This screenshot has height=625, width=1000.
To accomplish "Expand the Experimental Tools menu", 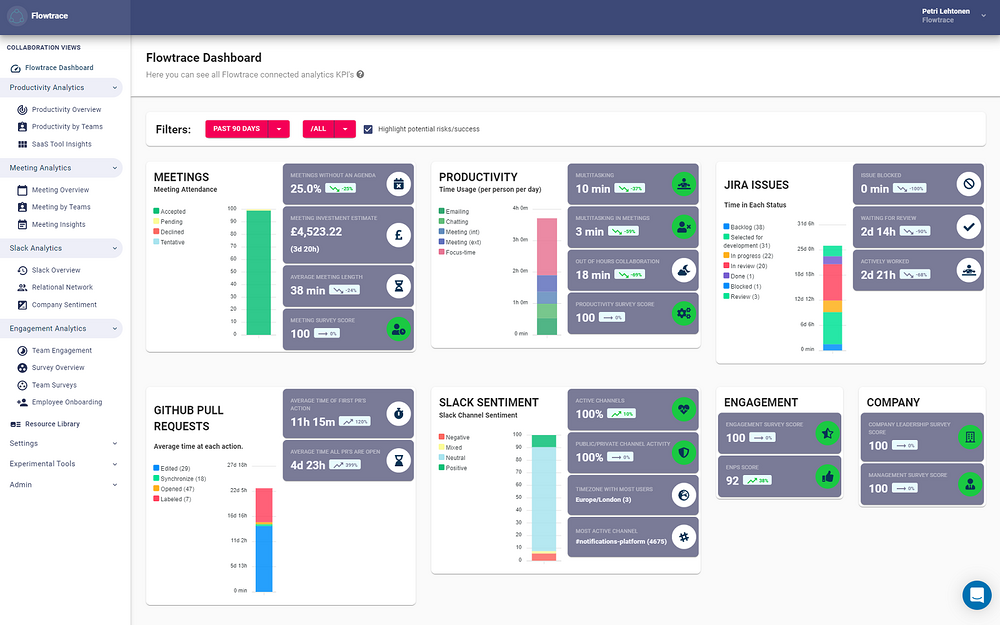I will click(61, 464).
